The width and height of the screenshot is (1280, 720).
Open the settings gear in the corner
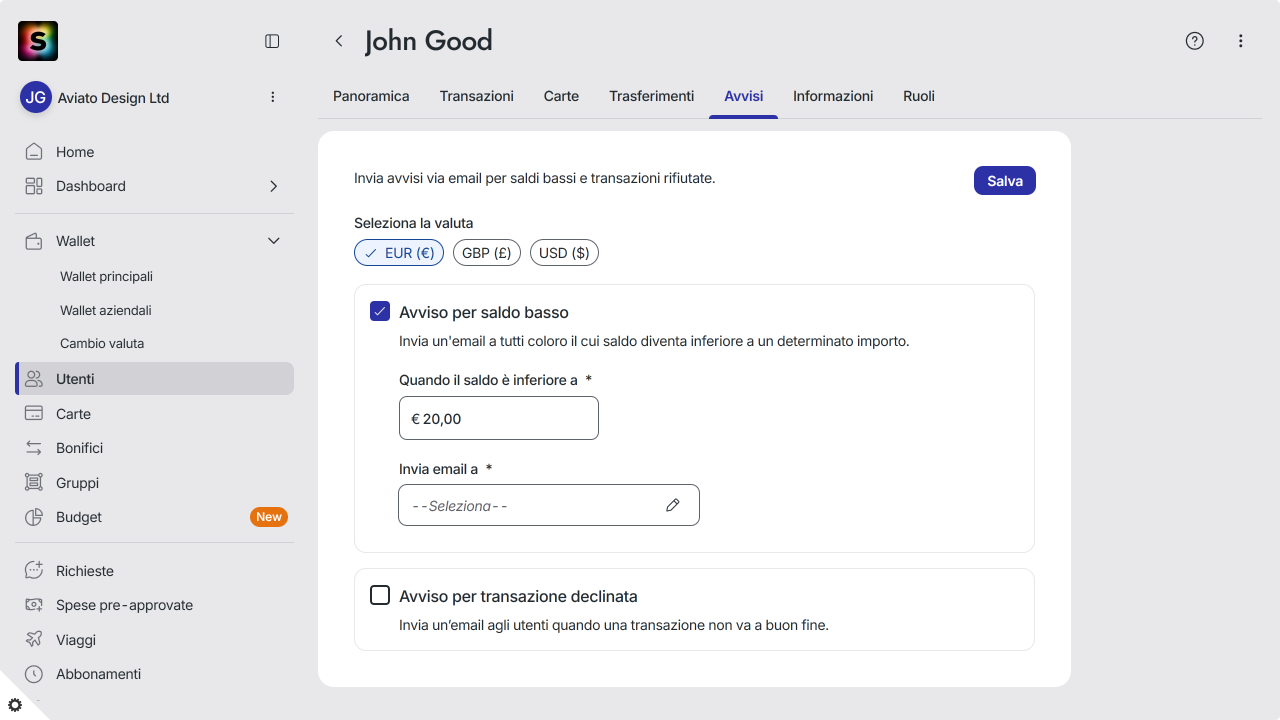15,705
